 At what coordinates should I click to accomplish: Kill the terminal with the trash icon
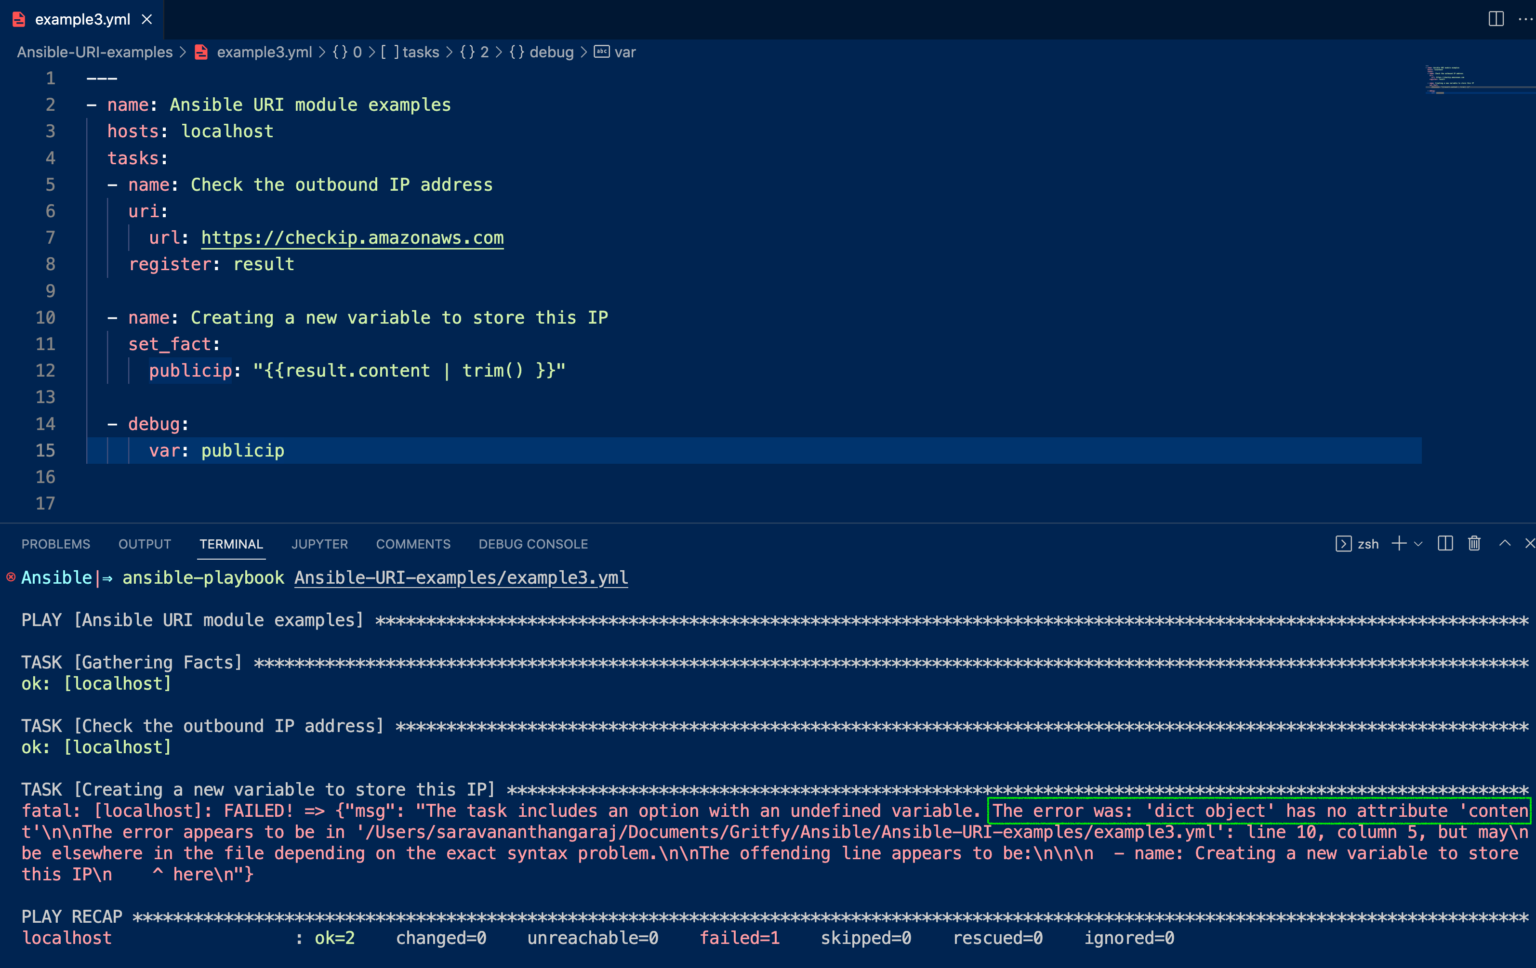[1474, 544]
